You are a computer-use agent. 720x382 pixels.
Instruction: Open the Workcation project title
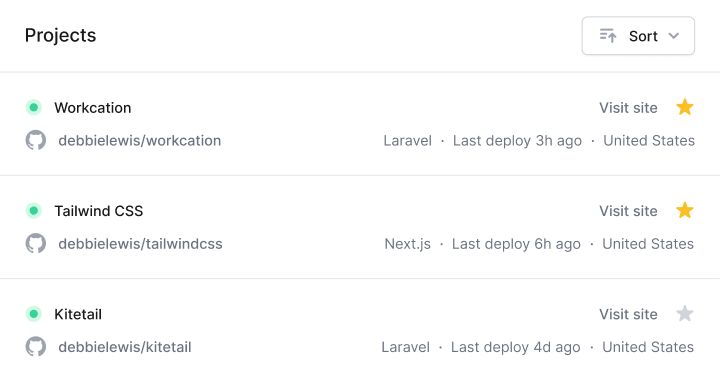click(93, 108)
